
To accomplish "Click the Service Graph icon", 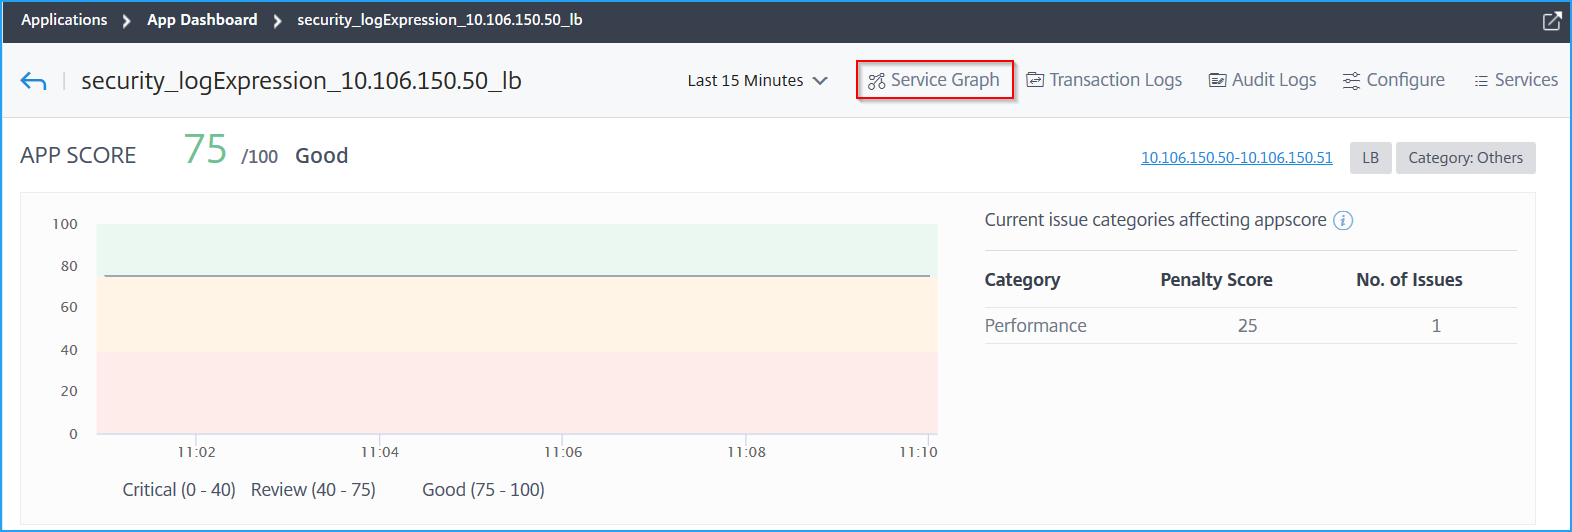I will pos(876,81).
